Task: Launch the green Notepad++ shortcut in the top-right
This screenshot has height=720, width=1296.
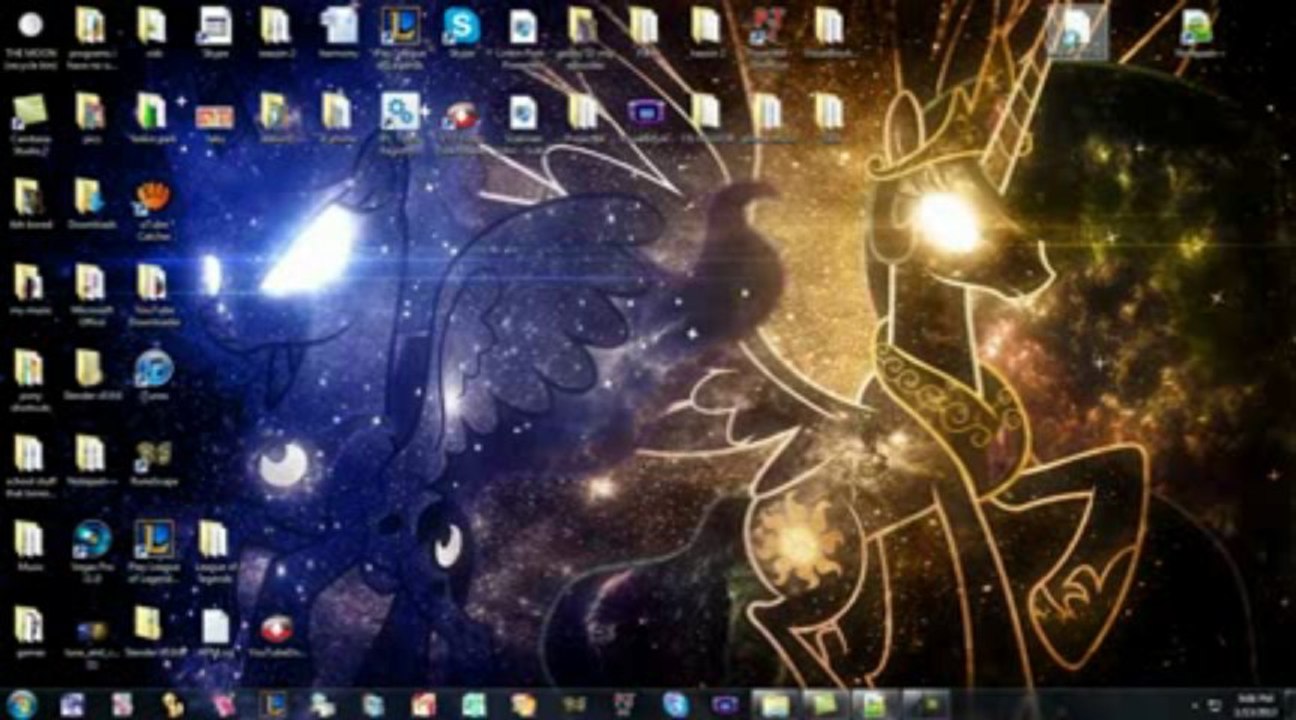Action: [x=1197, y=26]
